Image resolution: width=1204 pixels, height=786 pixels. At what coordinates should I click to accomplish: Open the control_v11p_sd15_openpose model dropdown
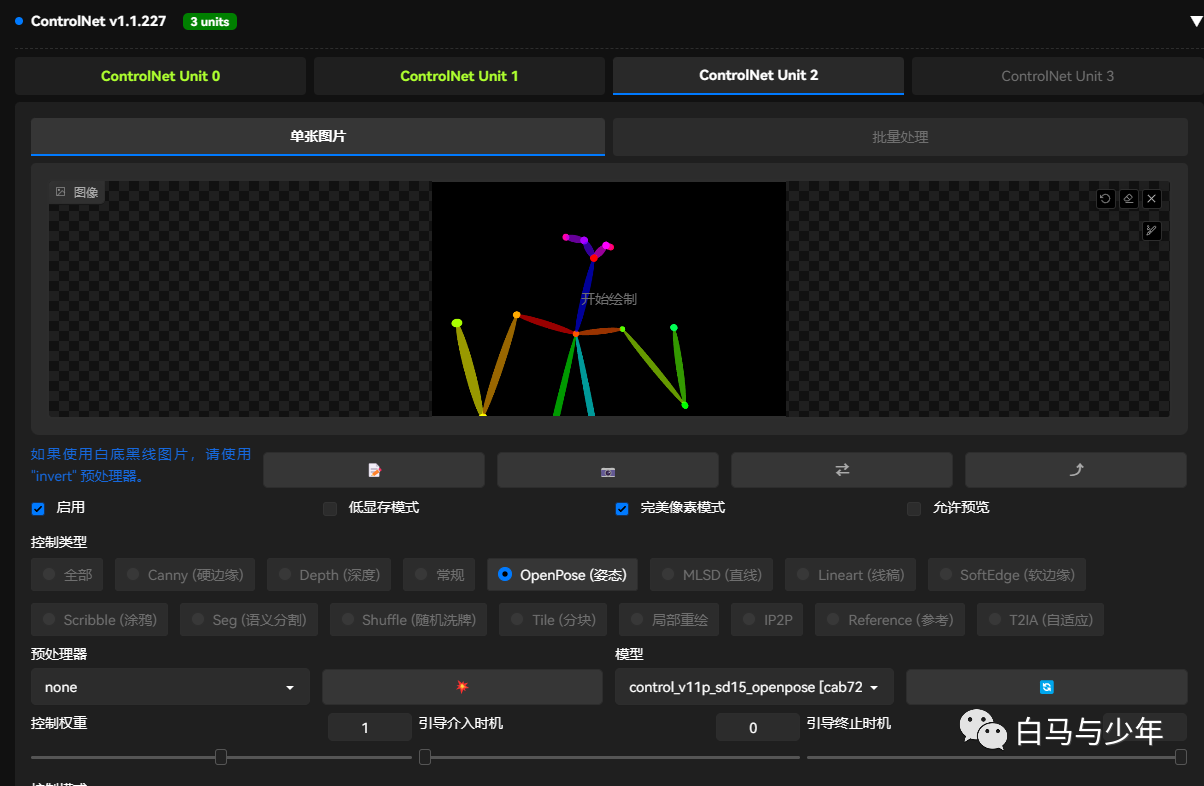753,687
